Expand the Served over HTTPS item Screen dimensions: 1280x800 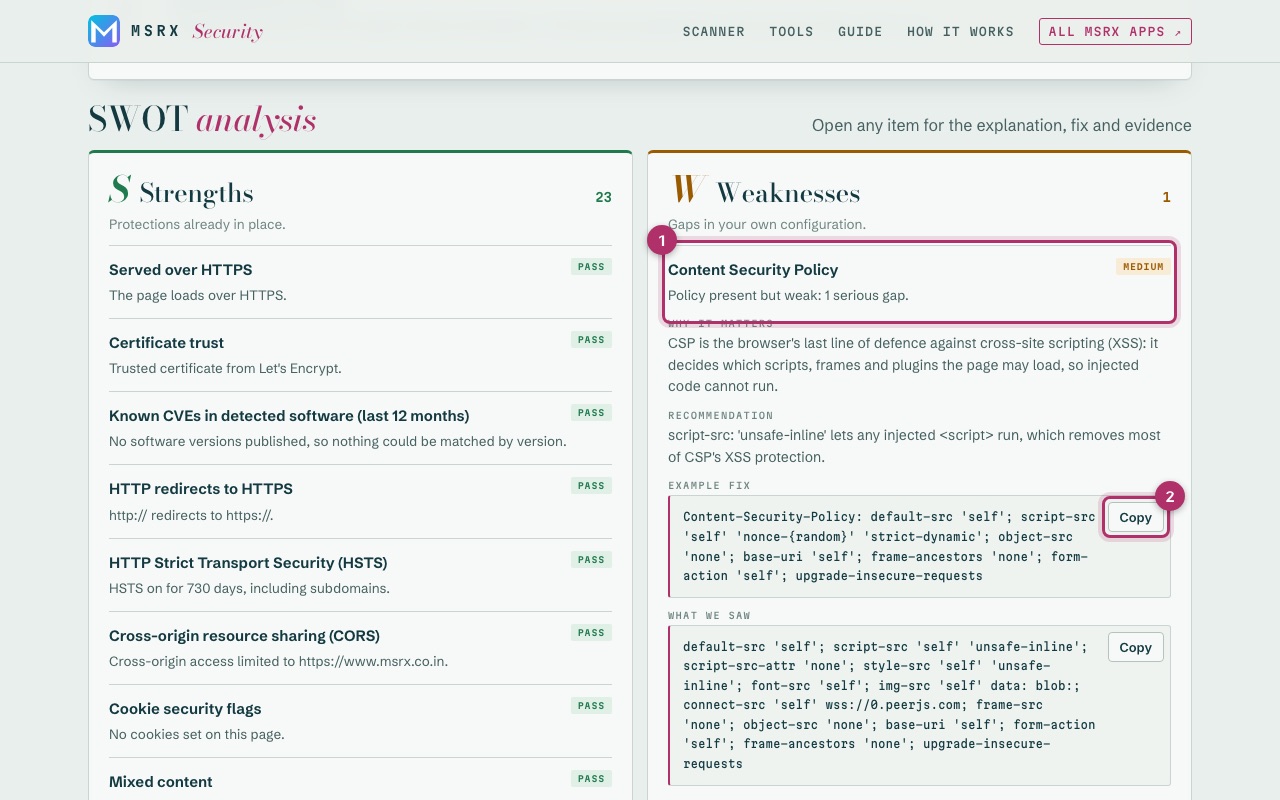point(360,282)
